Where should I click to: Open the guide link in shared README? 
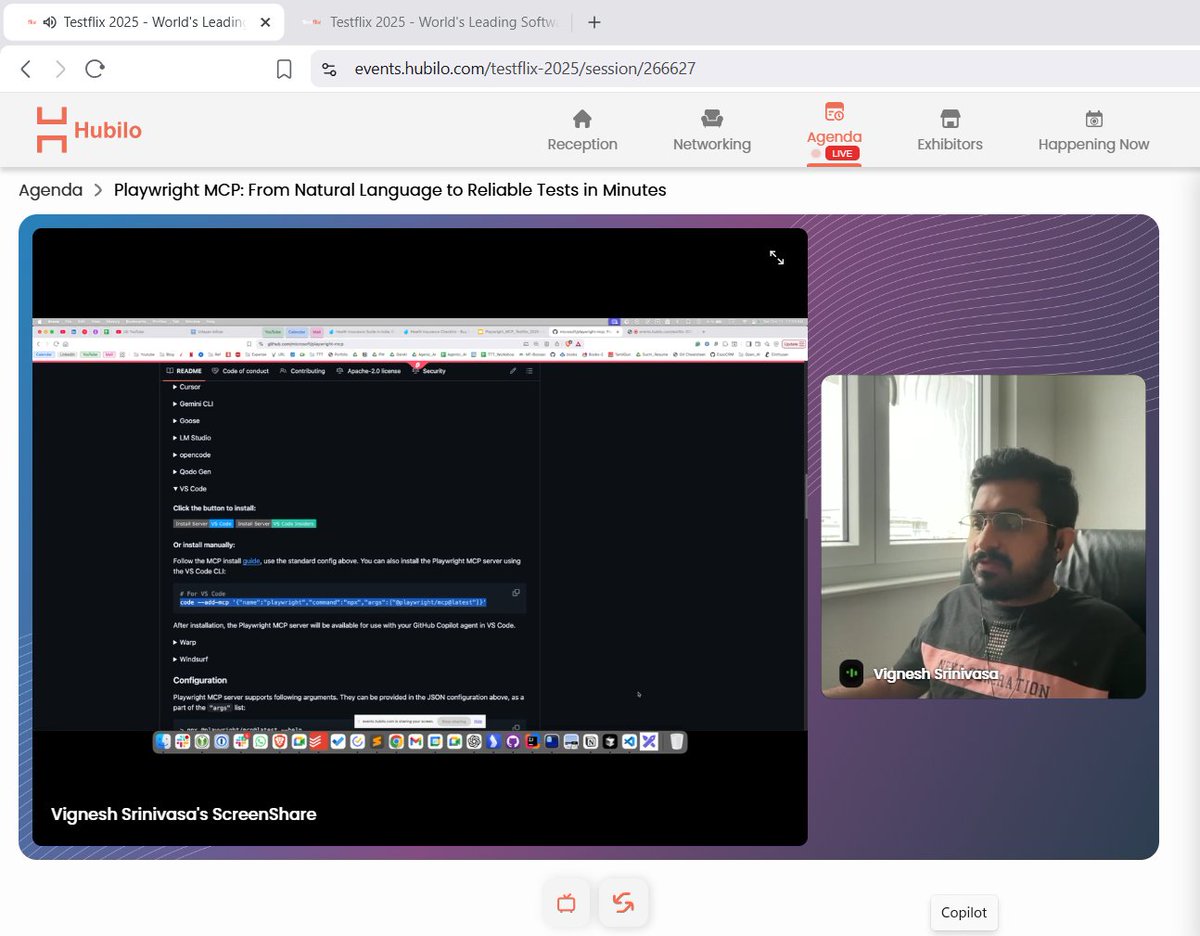point(251,561)
